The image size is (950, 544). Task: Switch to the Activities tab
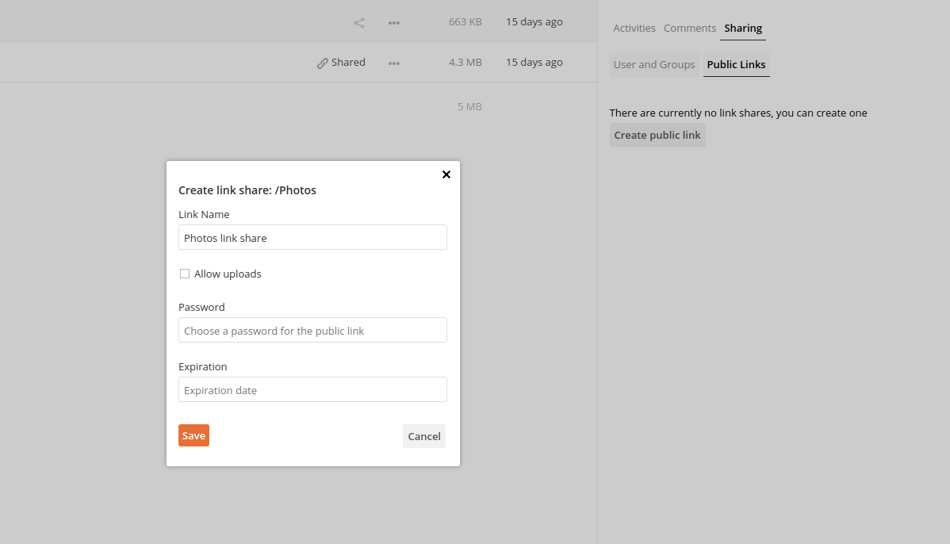point(634,28)
